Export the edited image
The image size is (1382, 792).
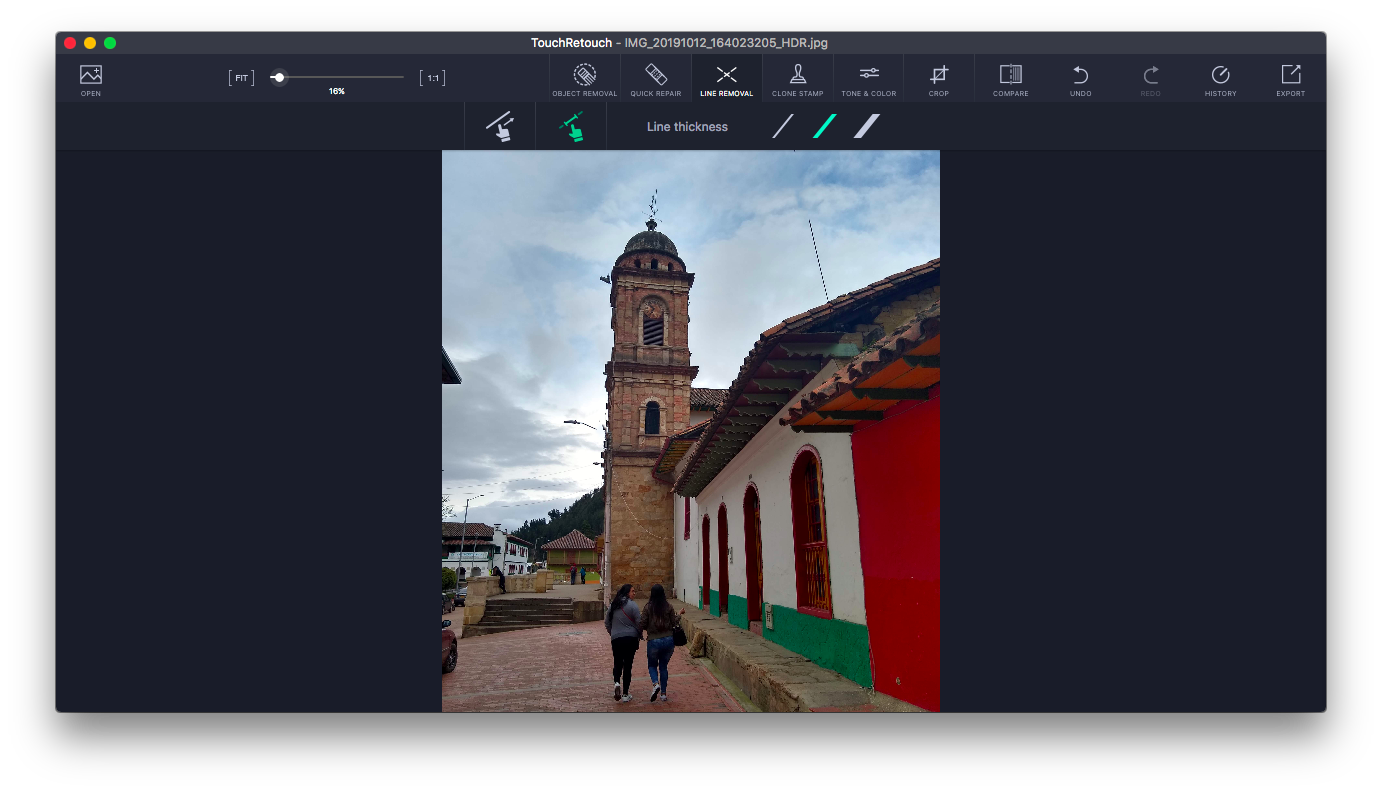[x=1291, y=79]
